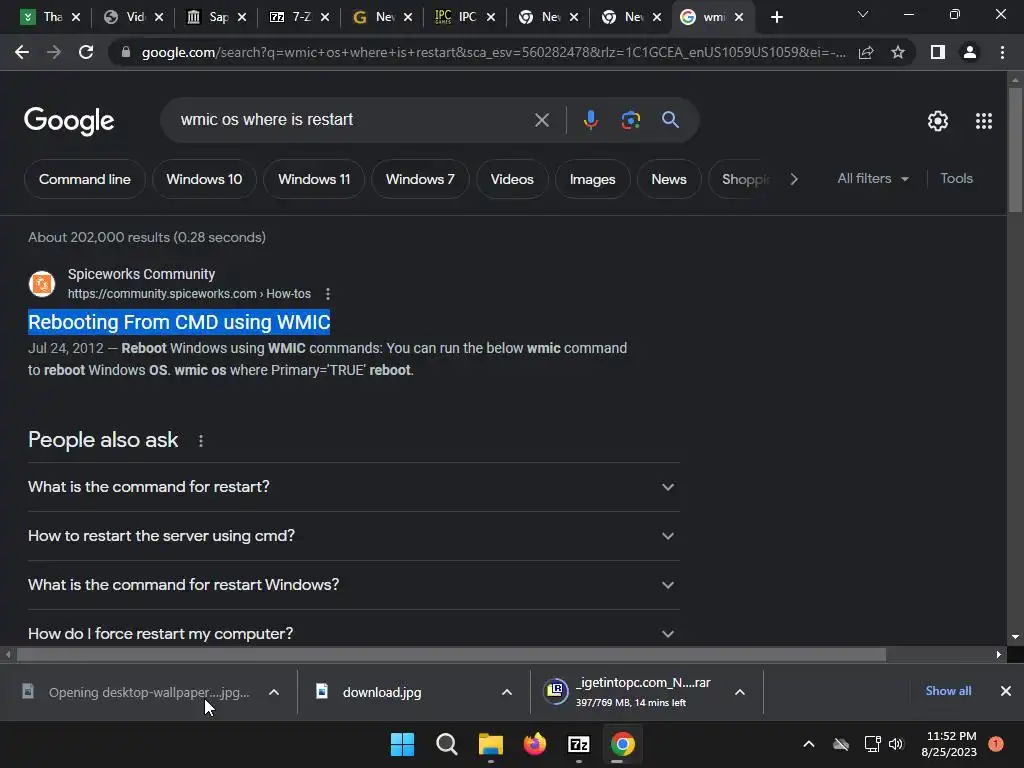Open the All filters dropdown
Screen dimensions: 1024x768
coord(873,179)
